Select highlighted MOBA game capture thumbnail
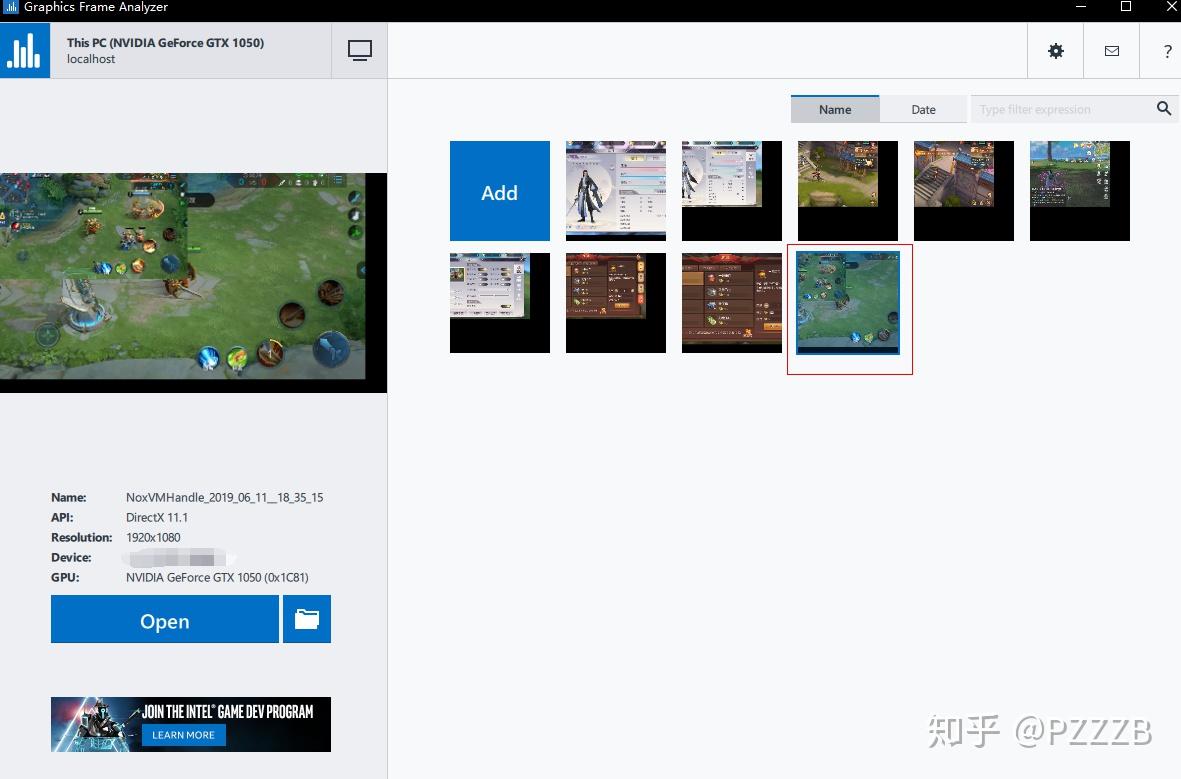1181x779 pixels. [848, 303]
